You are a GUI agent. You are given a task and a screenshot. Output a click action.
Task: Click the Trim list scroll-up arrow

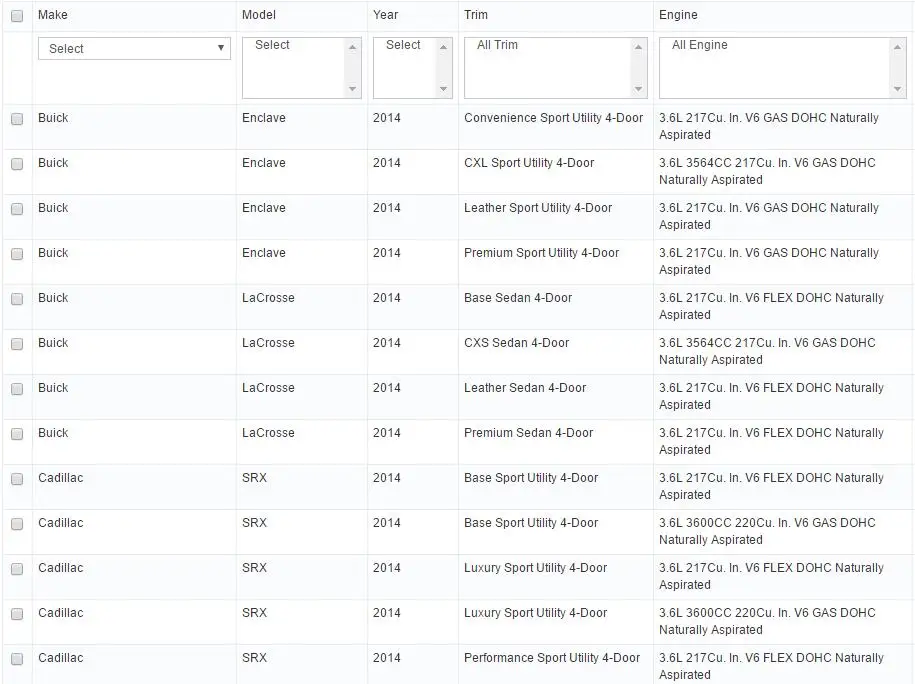click(x=638, y=47)
